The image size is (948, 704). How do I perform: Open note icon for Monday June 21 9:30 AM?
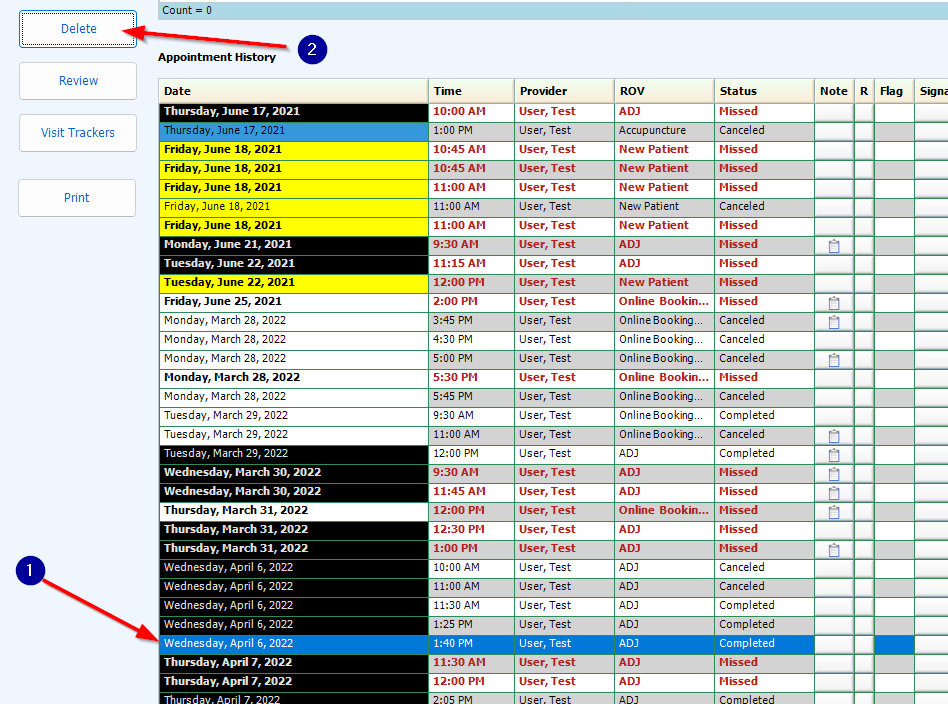[834, 246]
